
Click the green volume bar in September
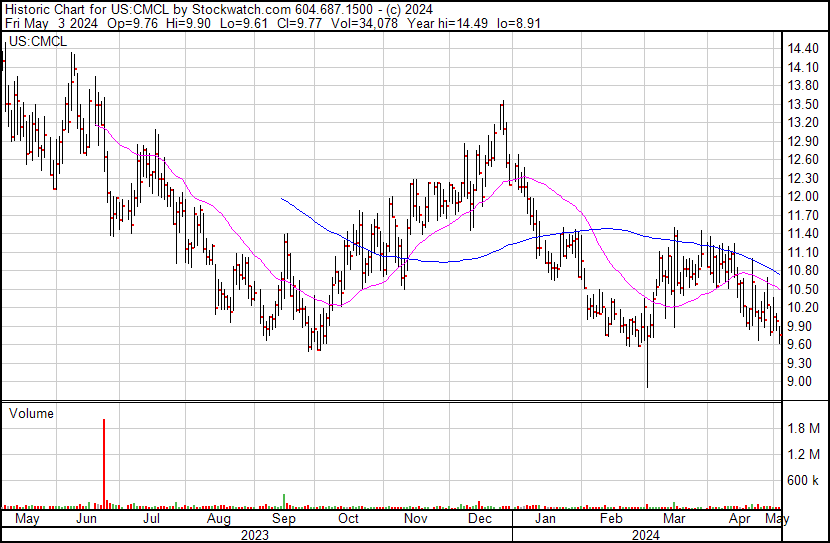click(x=284, y=501)
